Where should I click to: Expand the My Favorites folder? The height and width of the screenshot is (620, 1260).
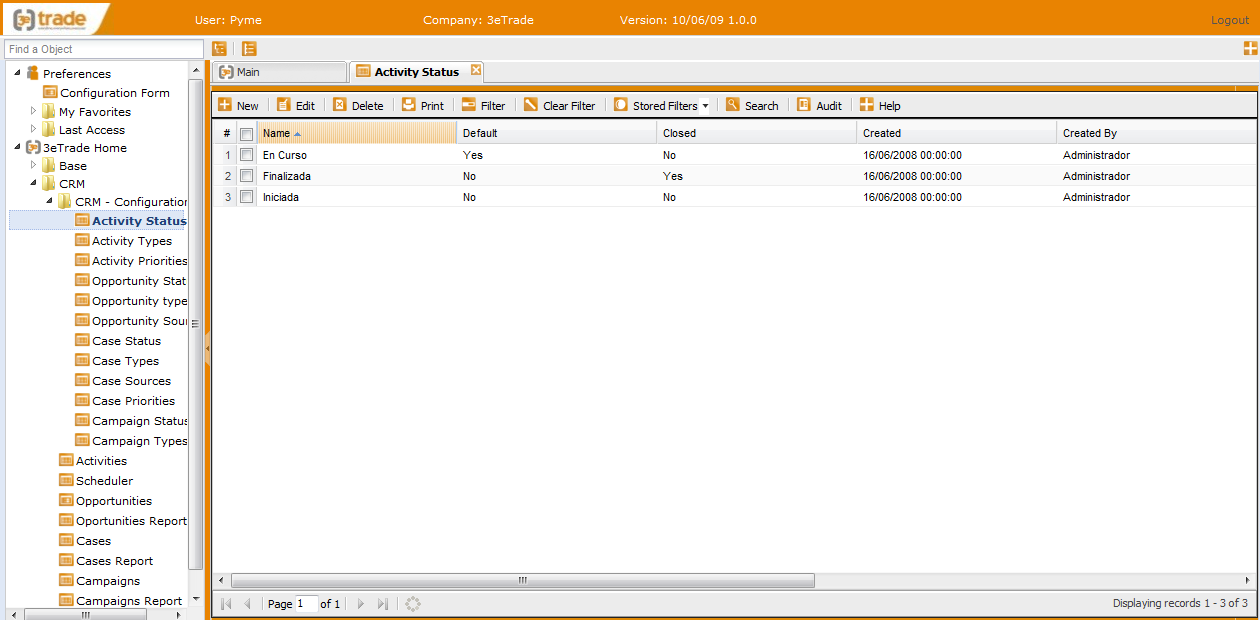coord(33,111)
